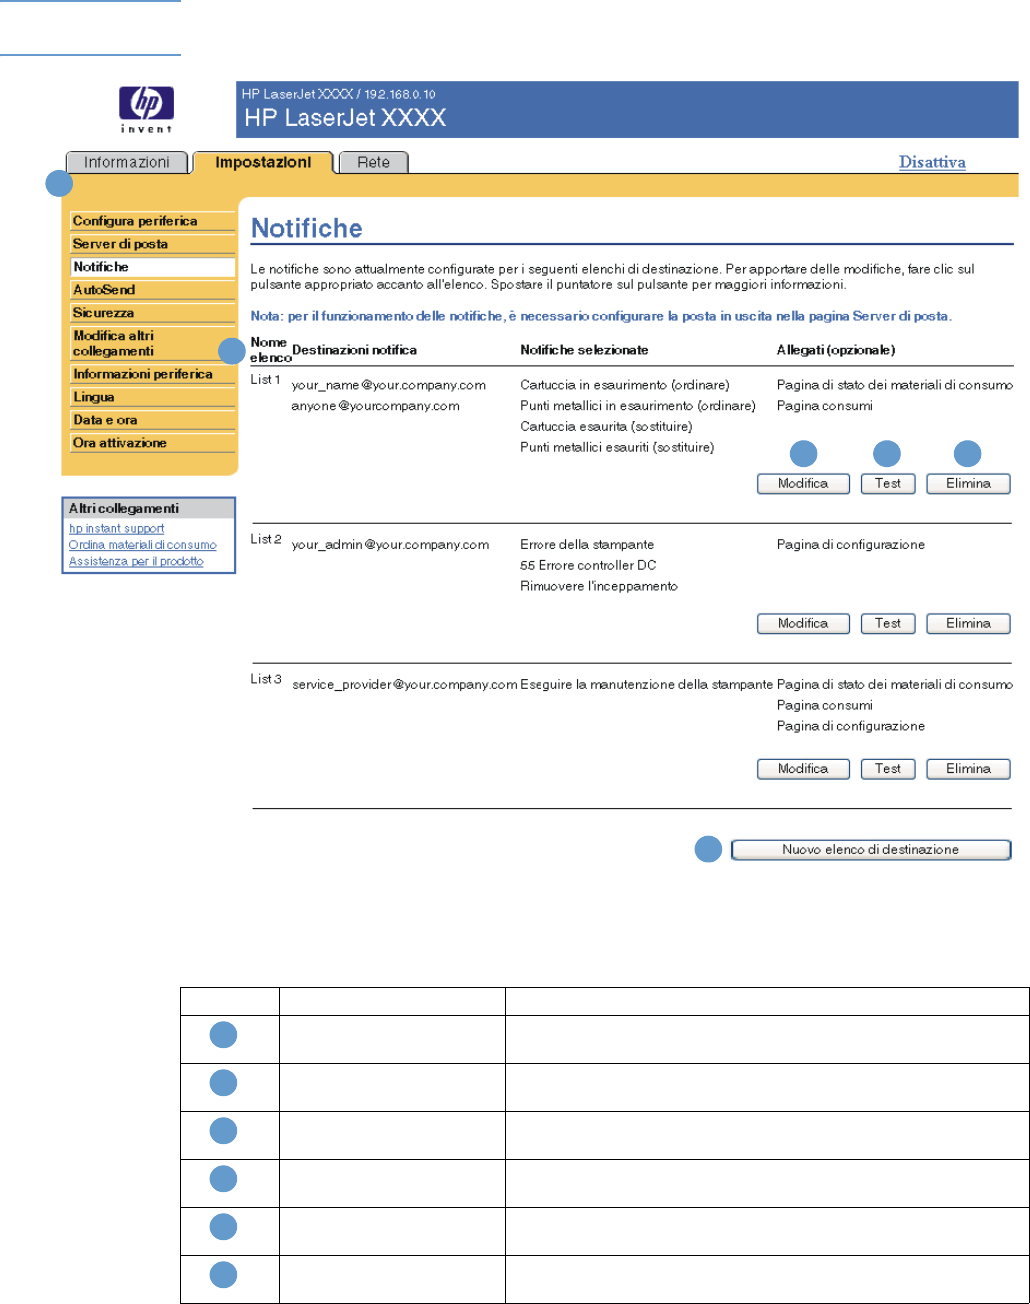This screenshot has height=1304, width=1030.
Task: Click the 'List 2' name label
Action: pyautogui.click(x=267, y=540)
